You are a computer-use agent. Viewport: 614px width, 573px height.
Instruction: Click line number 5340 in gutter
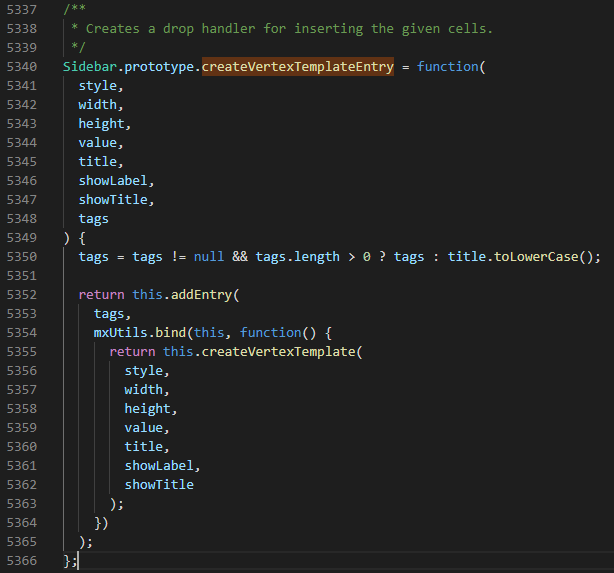[x=22, y=67]
